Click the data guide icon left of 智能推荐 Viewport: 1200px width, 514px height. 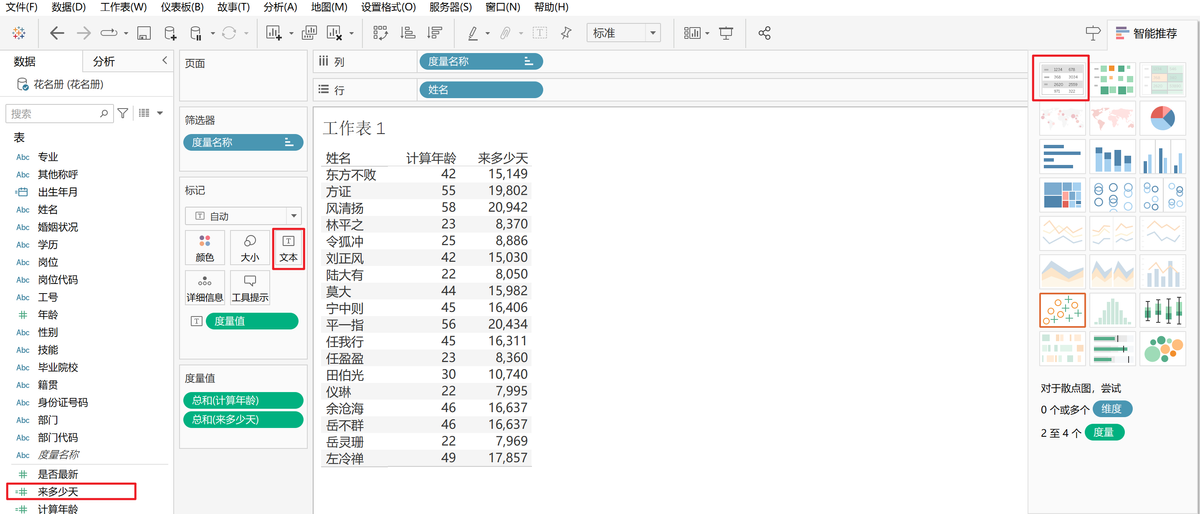coord(1093,33)
